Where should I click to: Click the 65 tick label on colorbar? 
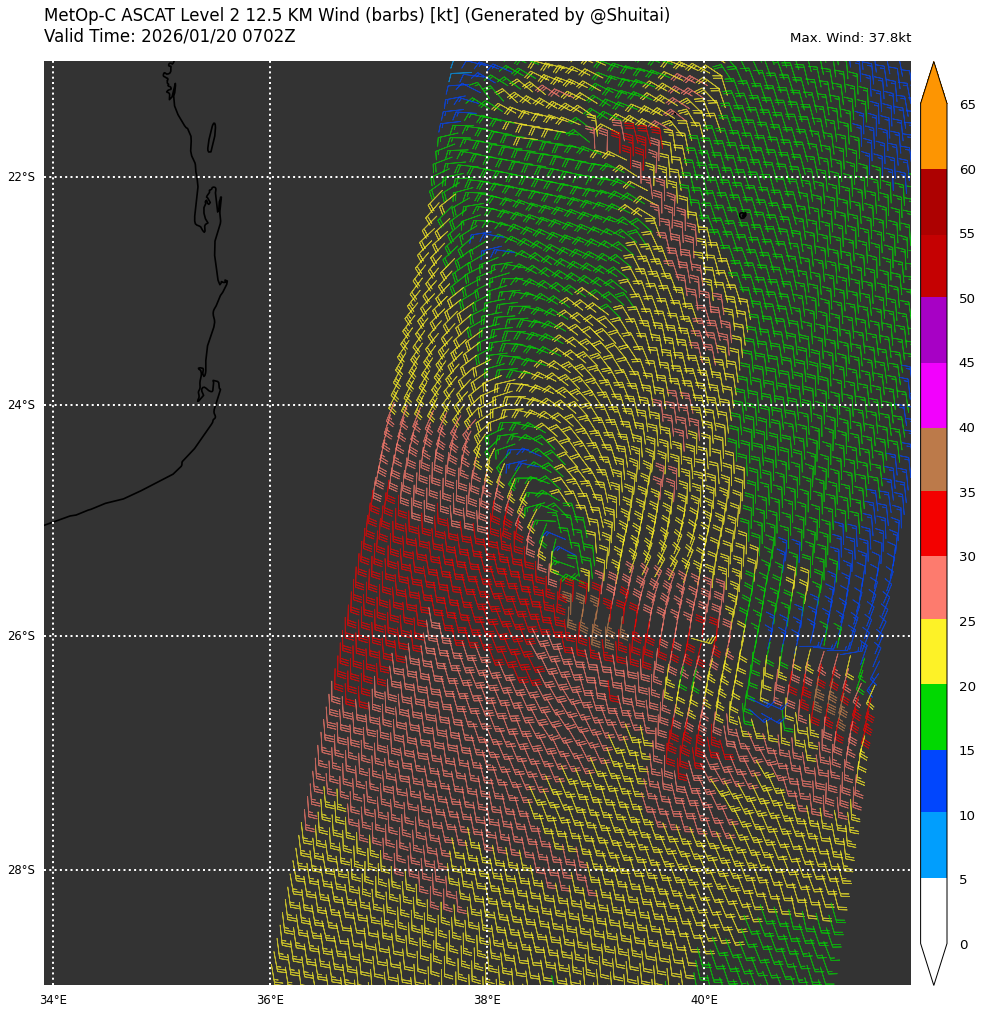click(x=967, y=105)
